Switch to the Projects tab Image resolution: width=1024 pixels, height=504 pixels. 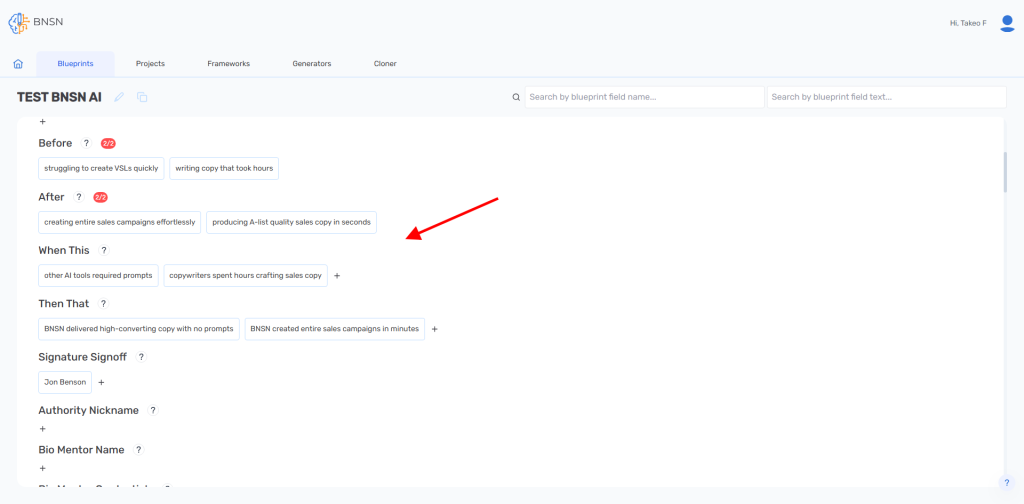click(150, 64)
